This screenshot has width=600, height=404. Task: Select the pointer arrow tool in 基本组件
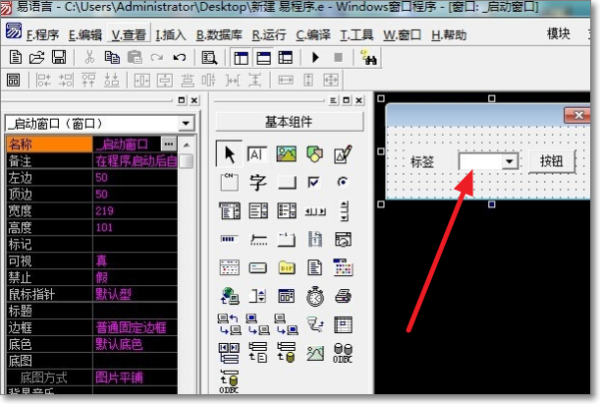[x=229, y=154]
